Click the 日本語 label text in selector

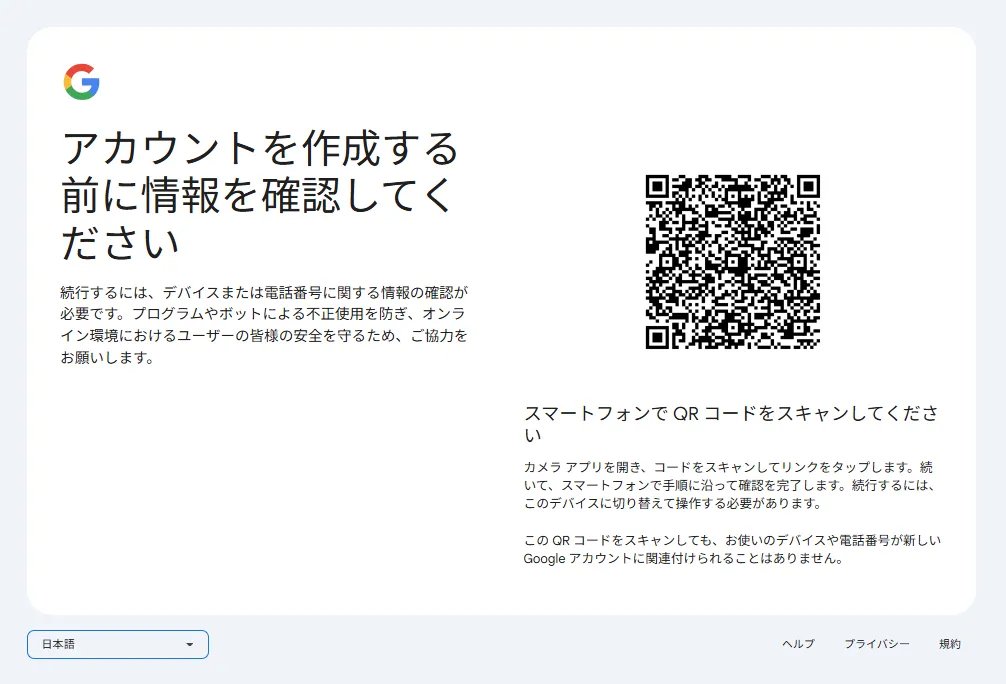click(58, 645)
